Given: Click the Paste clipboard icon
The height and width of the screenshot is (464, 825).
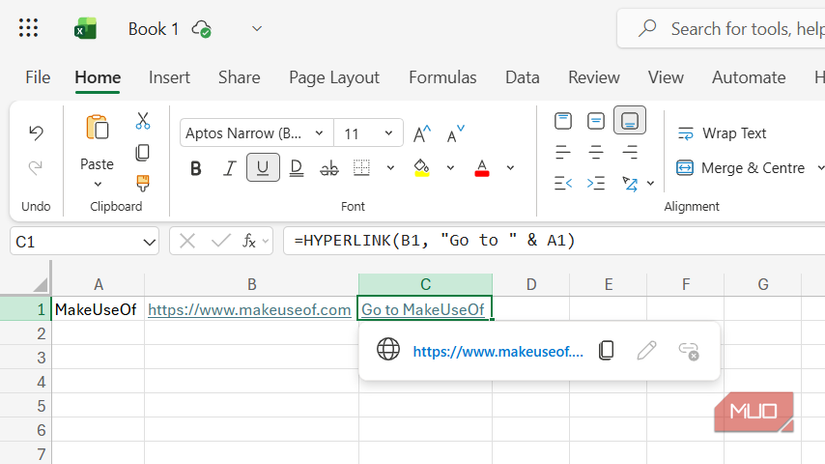Looking at the screenshot, I should [x=97, y=127].
